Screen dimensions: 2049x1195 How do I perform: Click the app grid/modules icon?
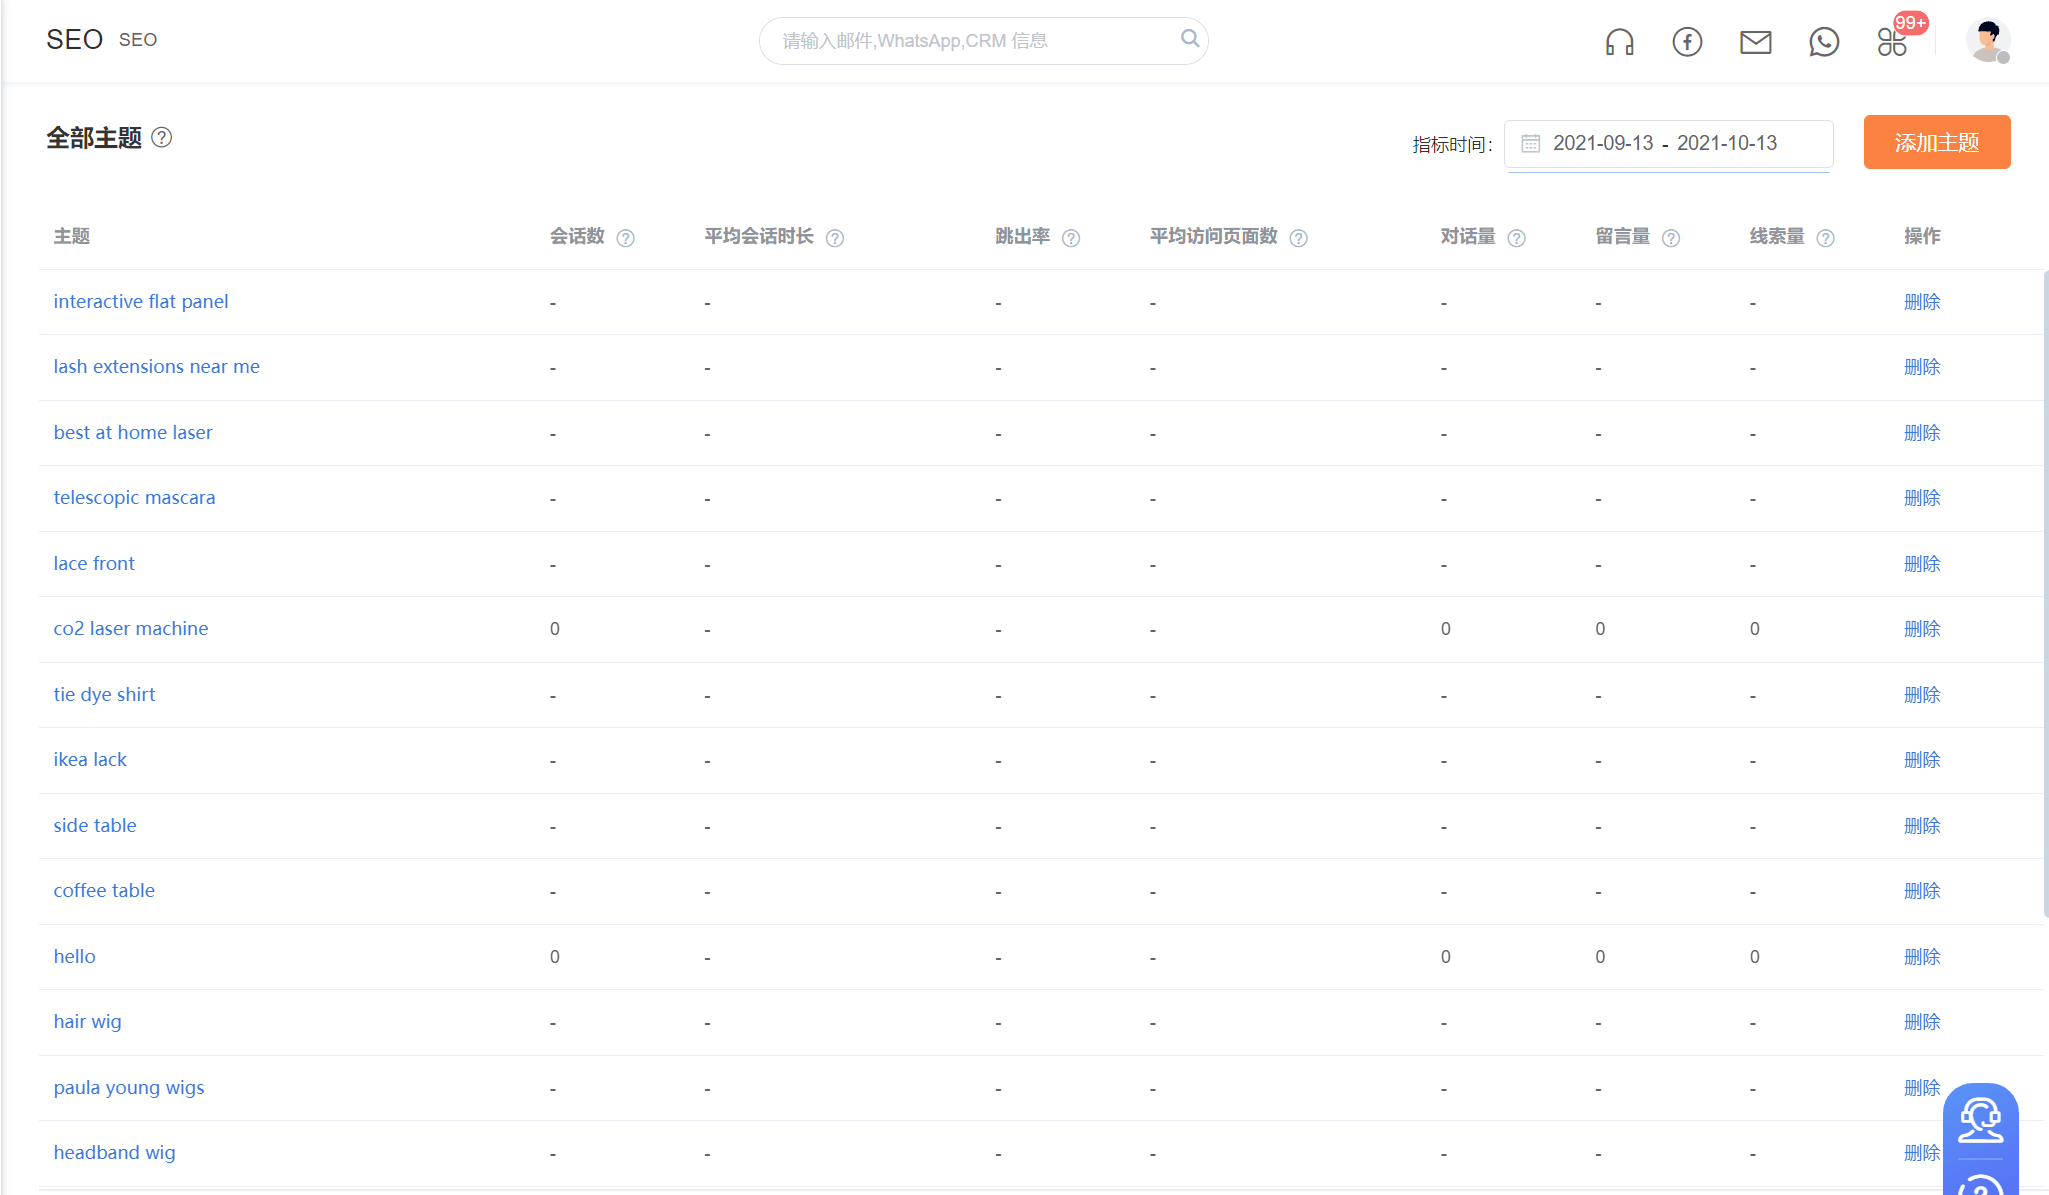click(1893, 40)
